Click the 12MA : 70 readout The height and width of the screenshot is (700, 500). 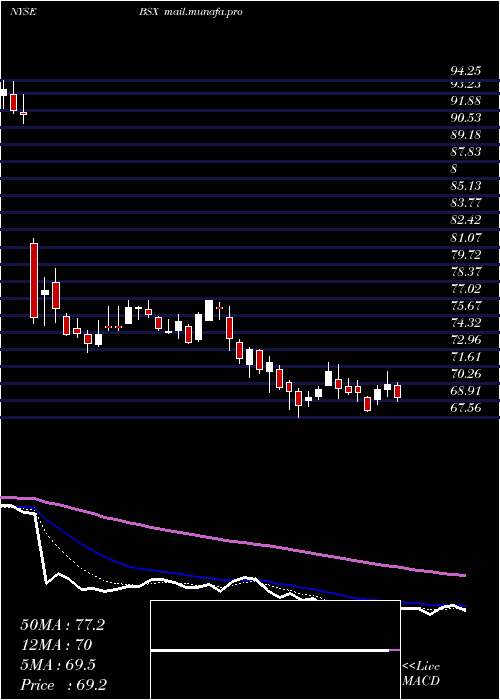(x=56, y=645)
